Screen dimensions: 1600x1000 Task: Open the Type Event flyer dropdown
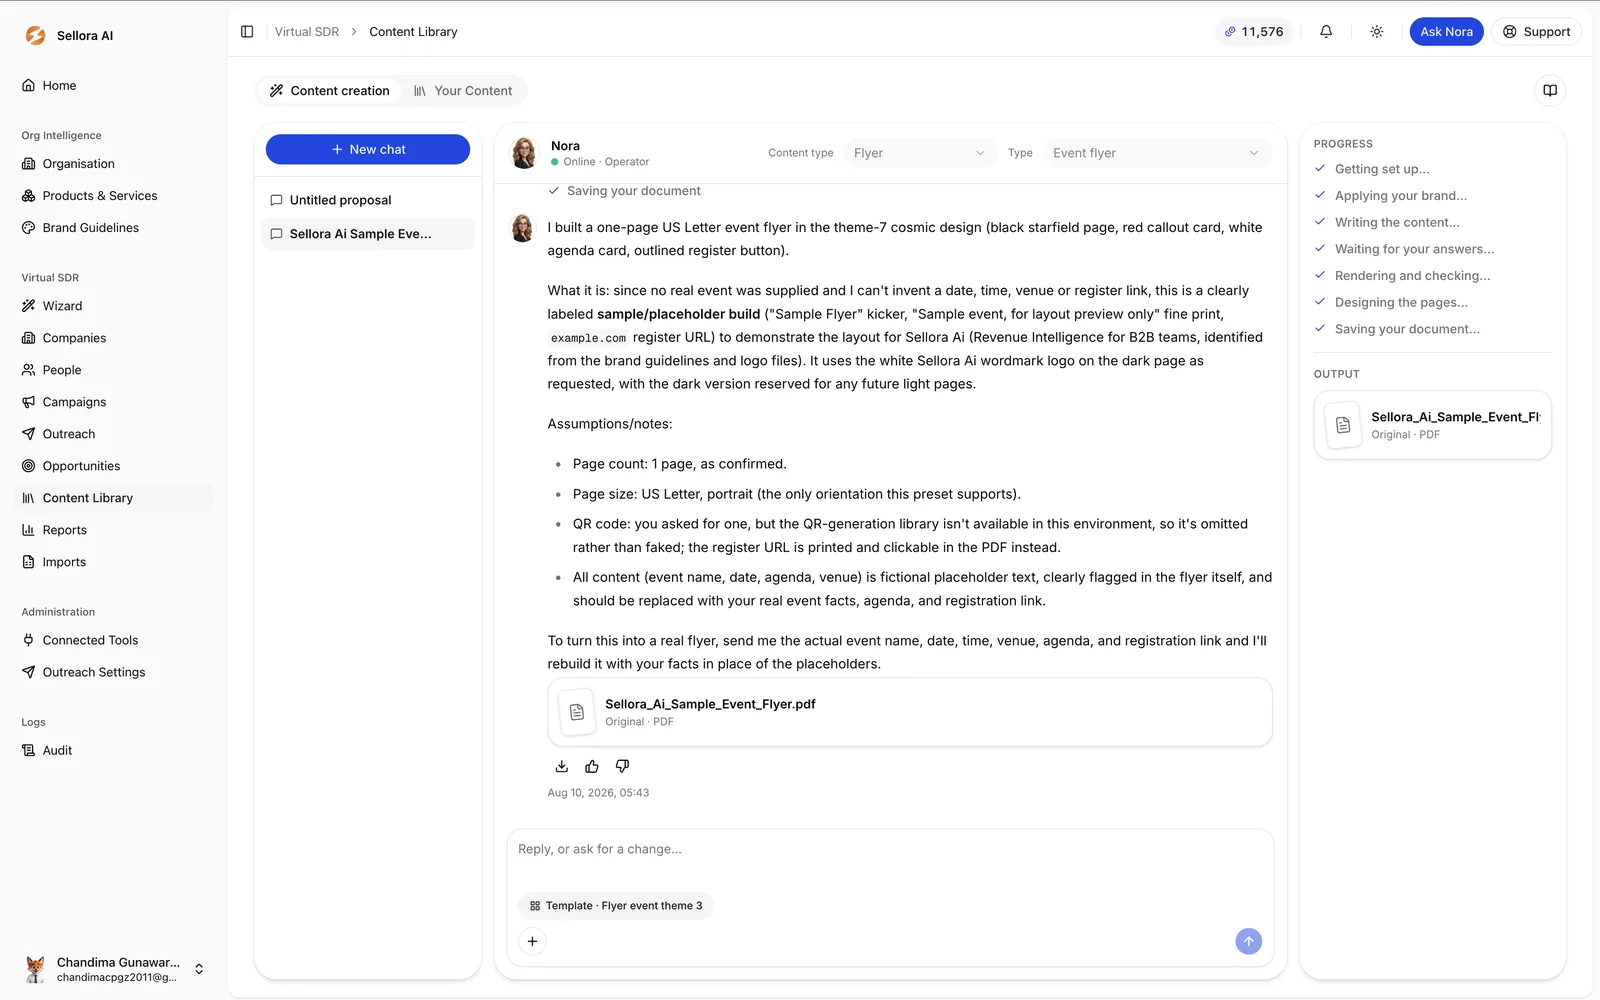pyautogui.click(x=1156, y=153)
